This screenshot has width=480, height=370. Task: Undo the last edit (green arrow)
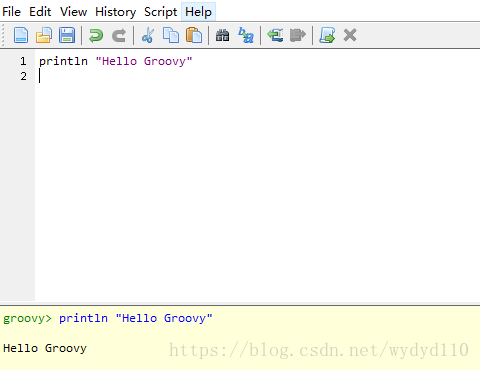[x=96, y=35]
